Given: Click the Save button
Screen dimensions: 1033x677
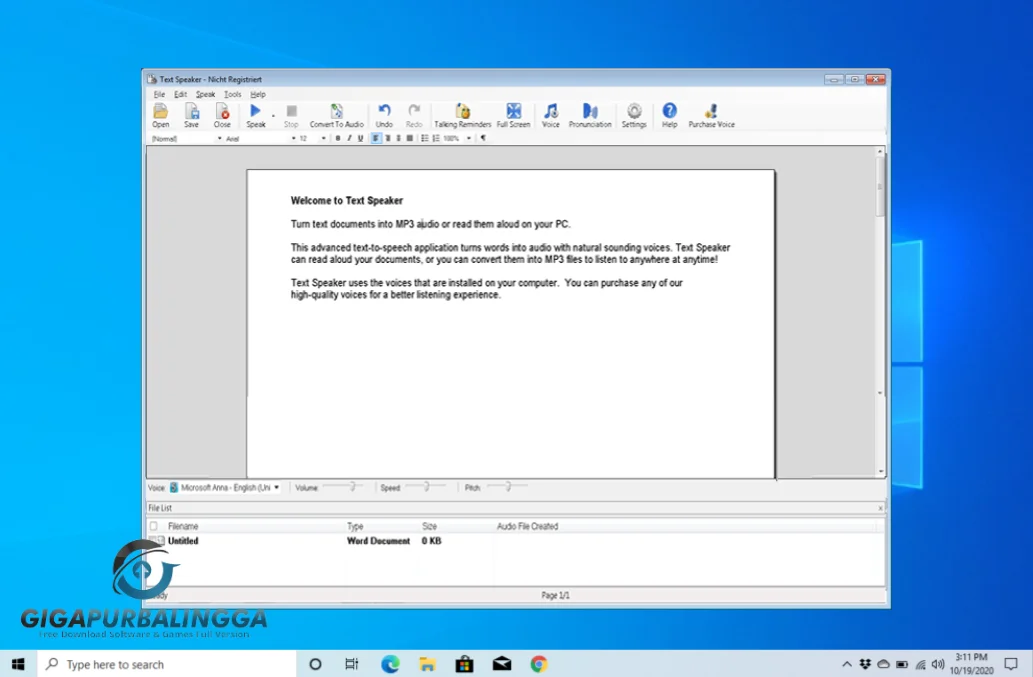Looking at the screenshot, I should [x=191, y=113].
